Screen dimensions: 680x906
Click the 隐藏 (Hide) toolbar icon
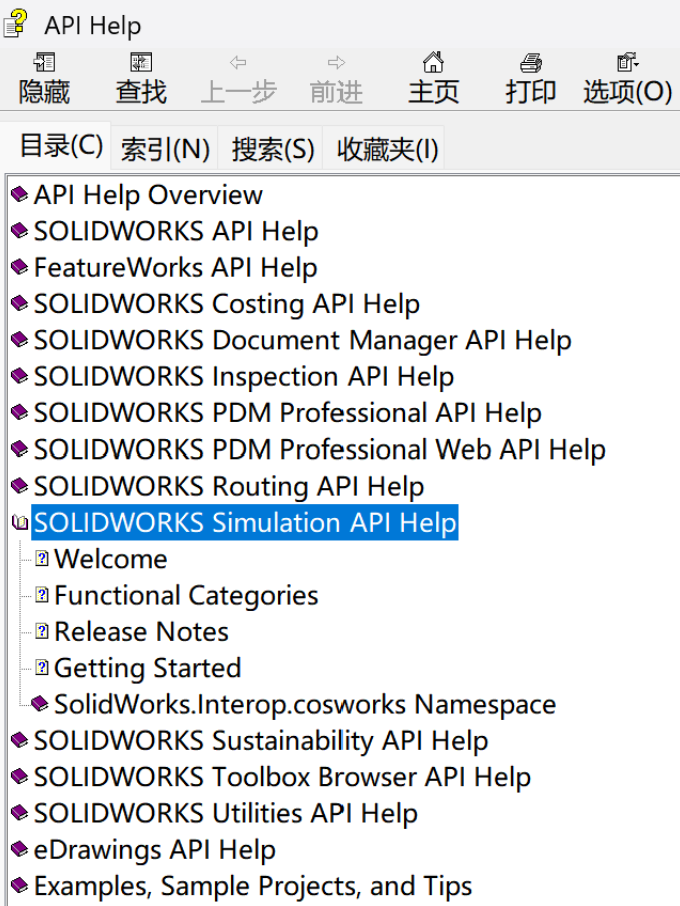[44, 64]
